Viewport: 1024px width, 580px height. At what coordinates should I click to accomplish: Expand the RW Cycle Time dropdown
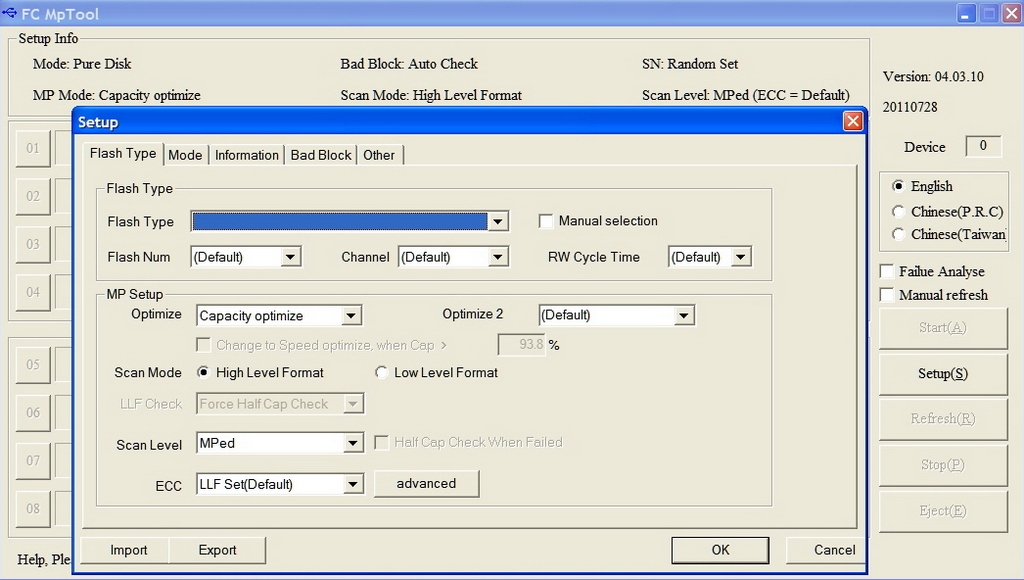740,257
